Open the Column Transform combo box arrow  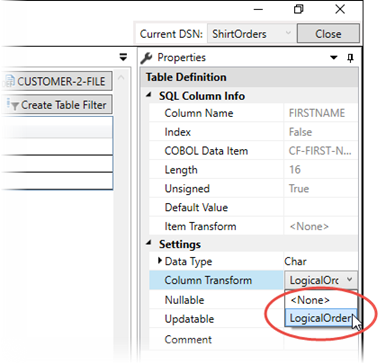pos(349,279)
